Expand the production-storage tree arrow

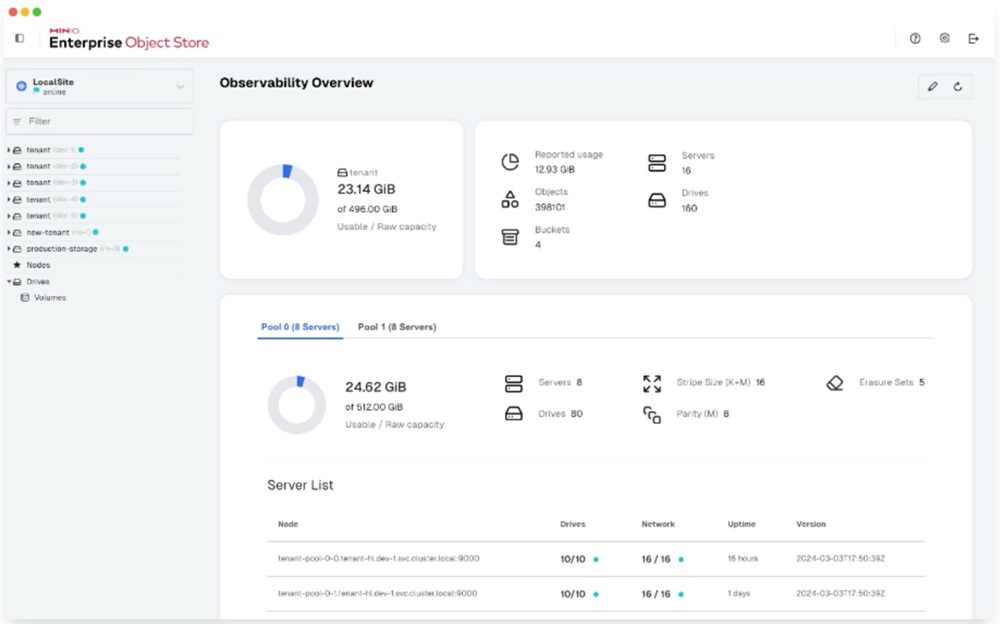click(x=9, y=249)
